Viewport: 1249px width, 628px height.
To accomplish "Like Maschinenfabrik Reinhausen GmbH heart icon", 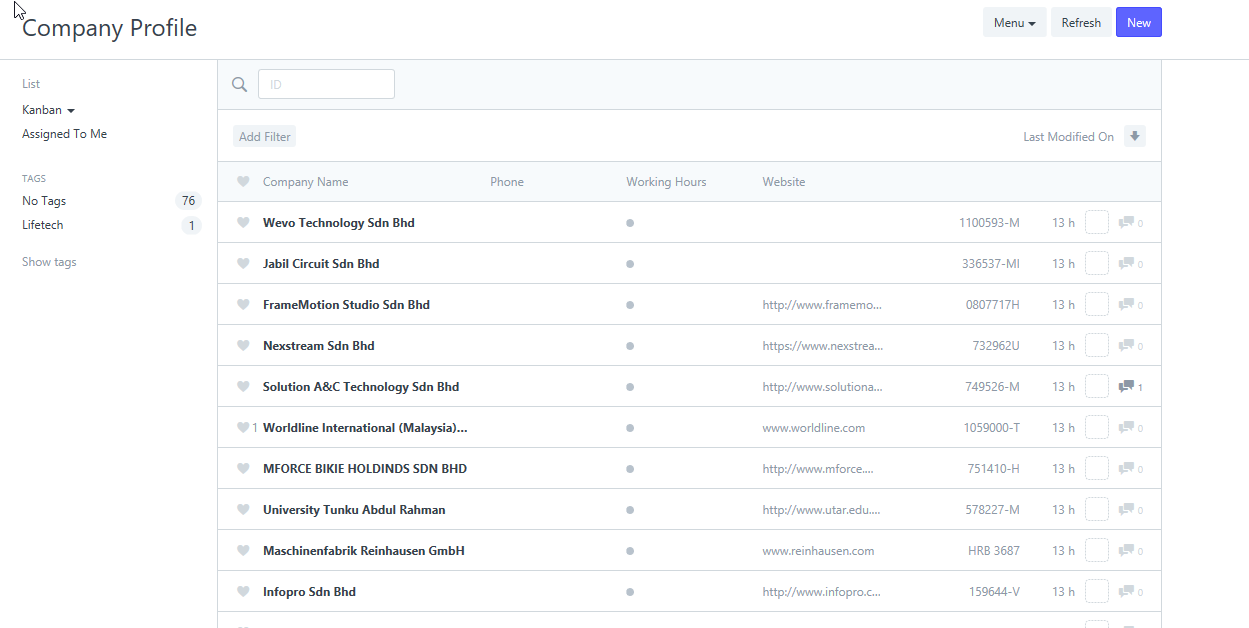I will coord(243,551).
